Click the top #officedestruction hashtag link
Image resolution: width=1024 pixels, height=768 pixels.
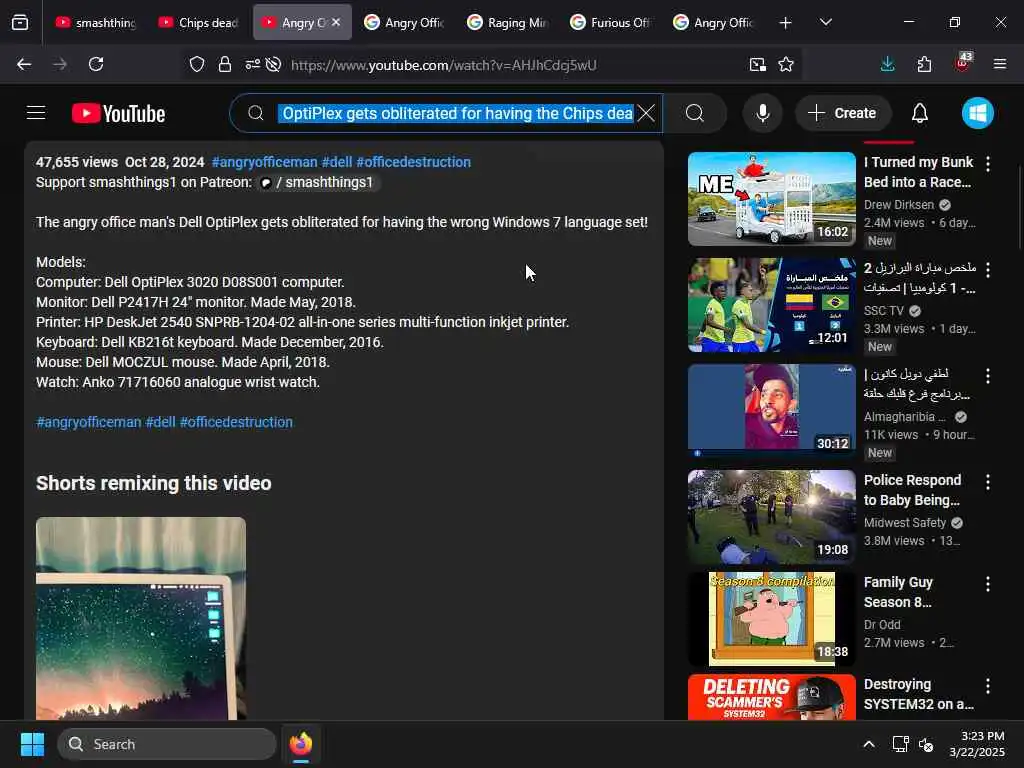coord(413,162)
